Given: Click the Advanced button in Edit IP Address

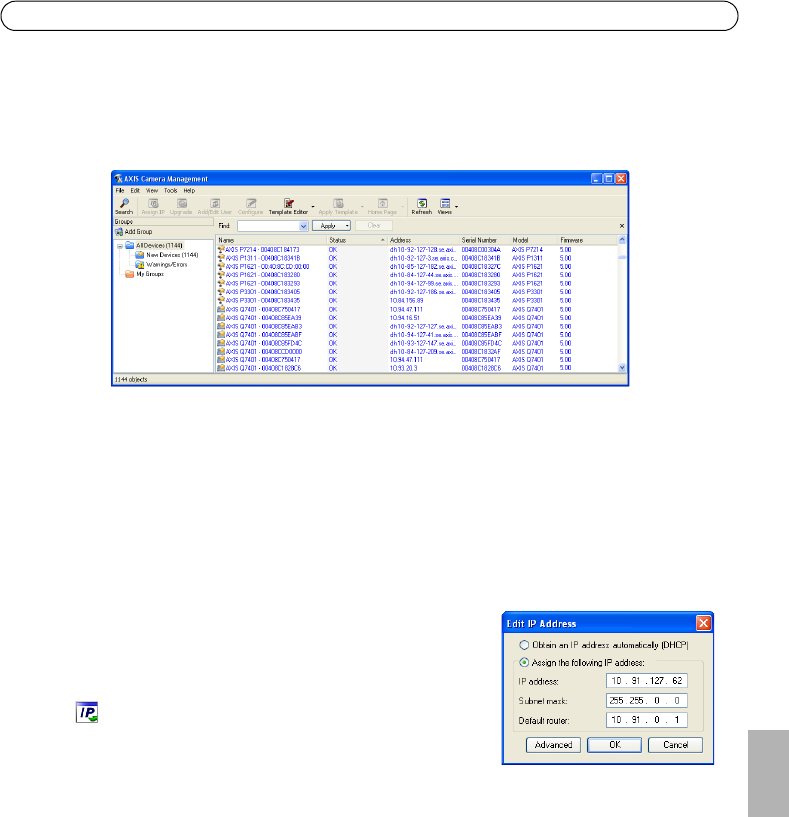Looking at the screenshot, I should click(x=553, y=745).
